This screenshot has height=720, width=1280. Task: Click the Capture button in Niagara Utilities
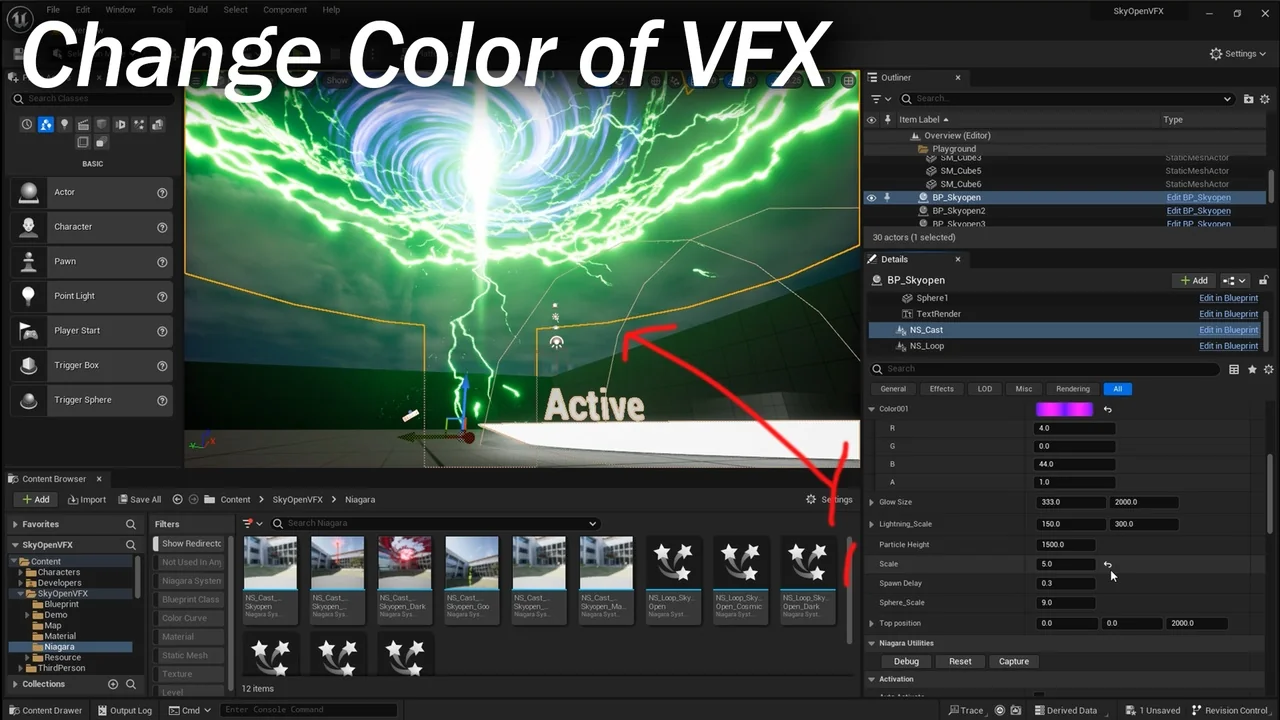(1013, 661)
